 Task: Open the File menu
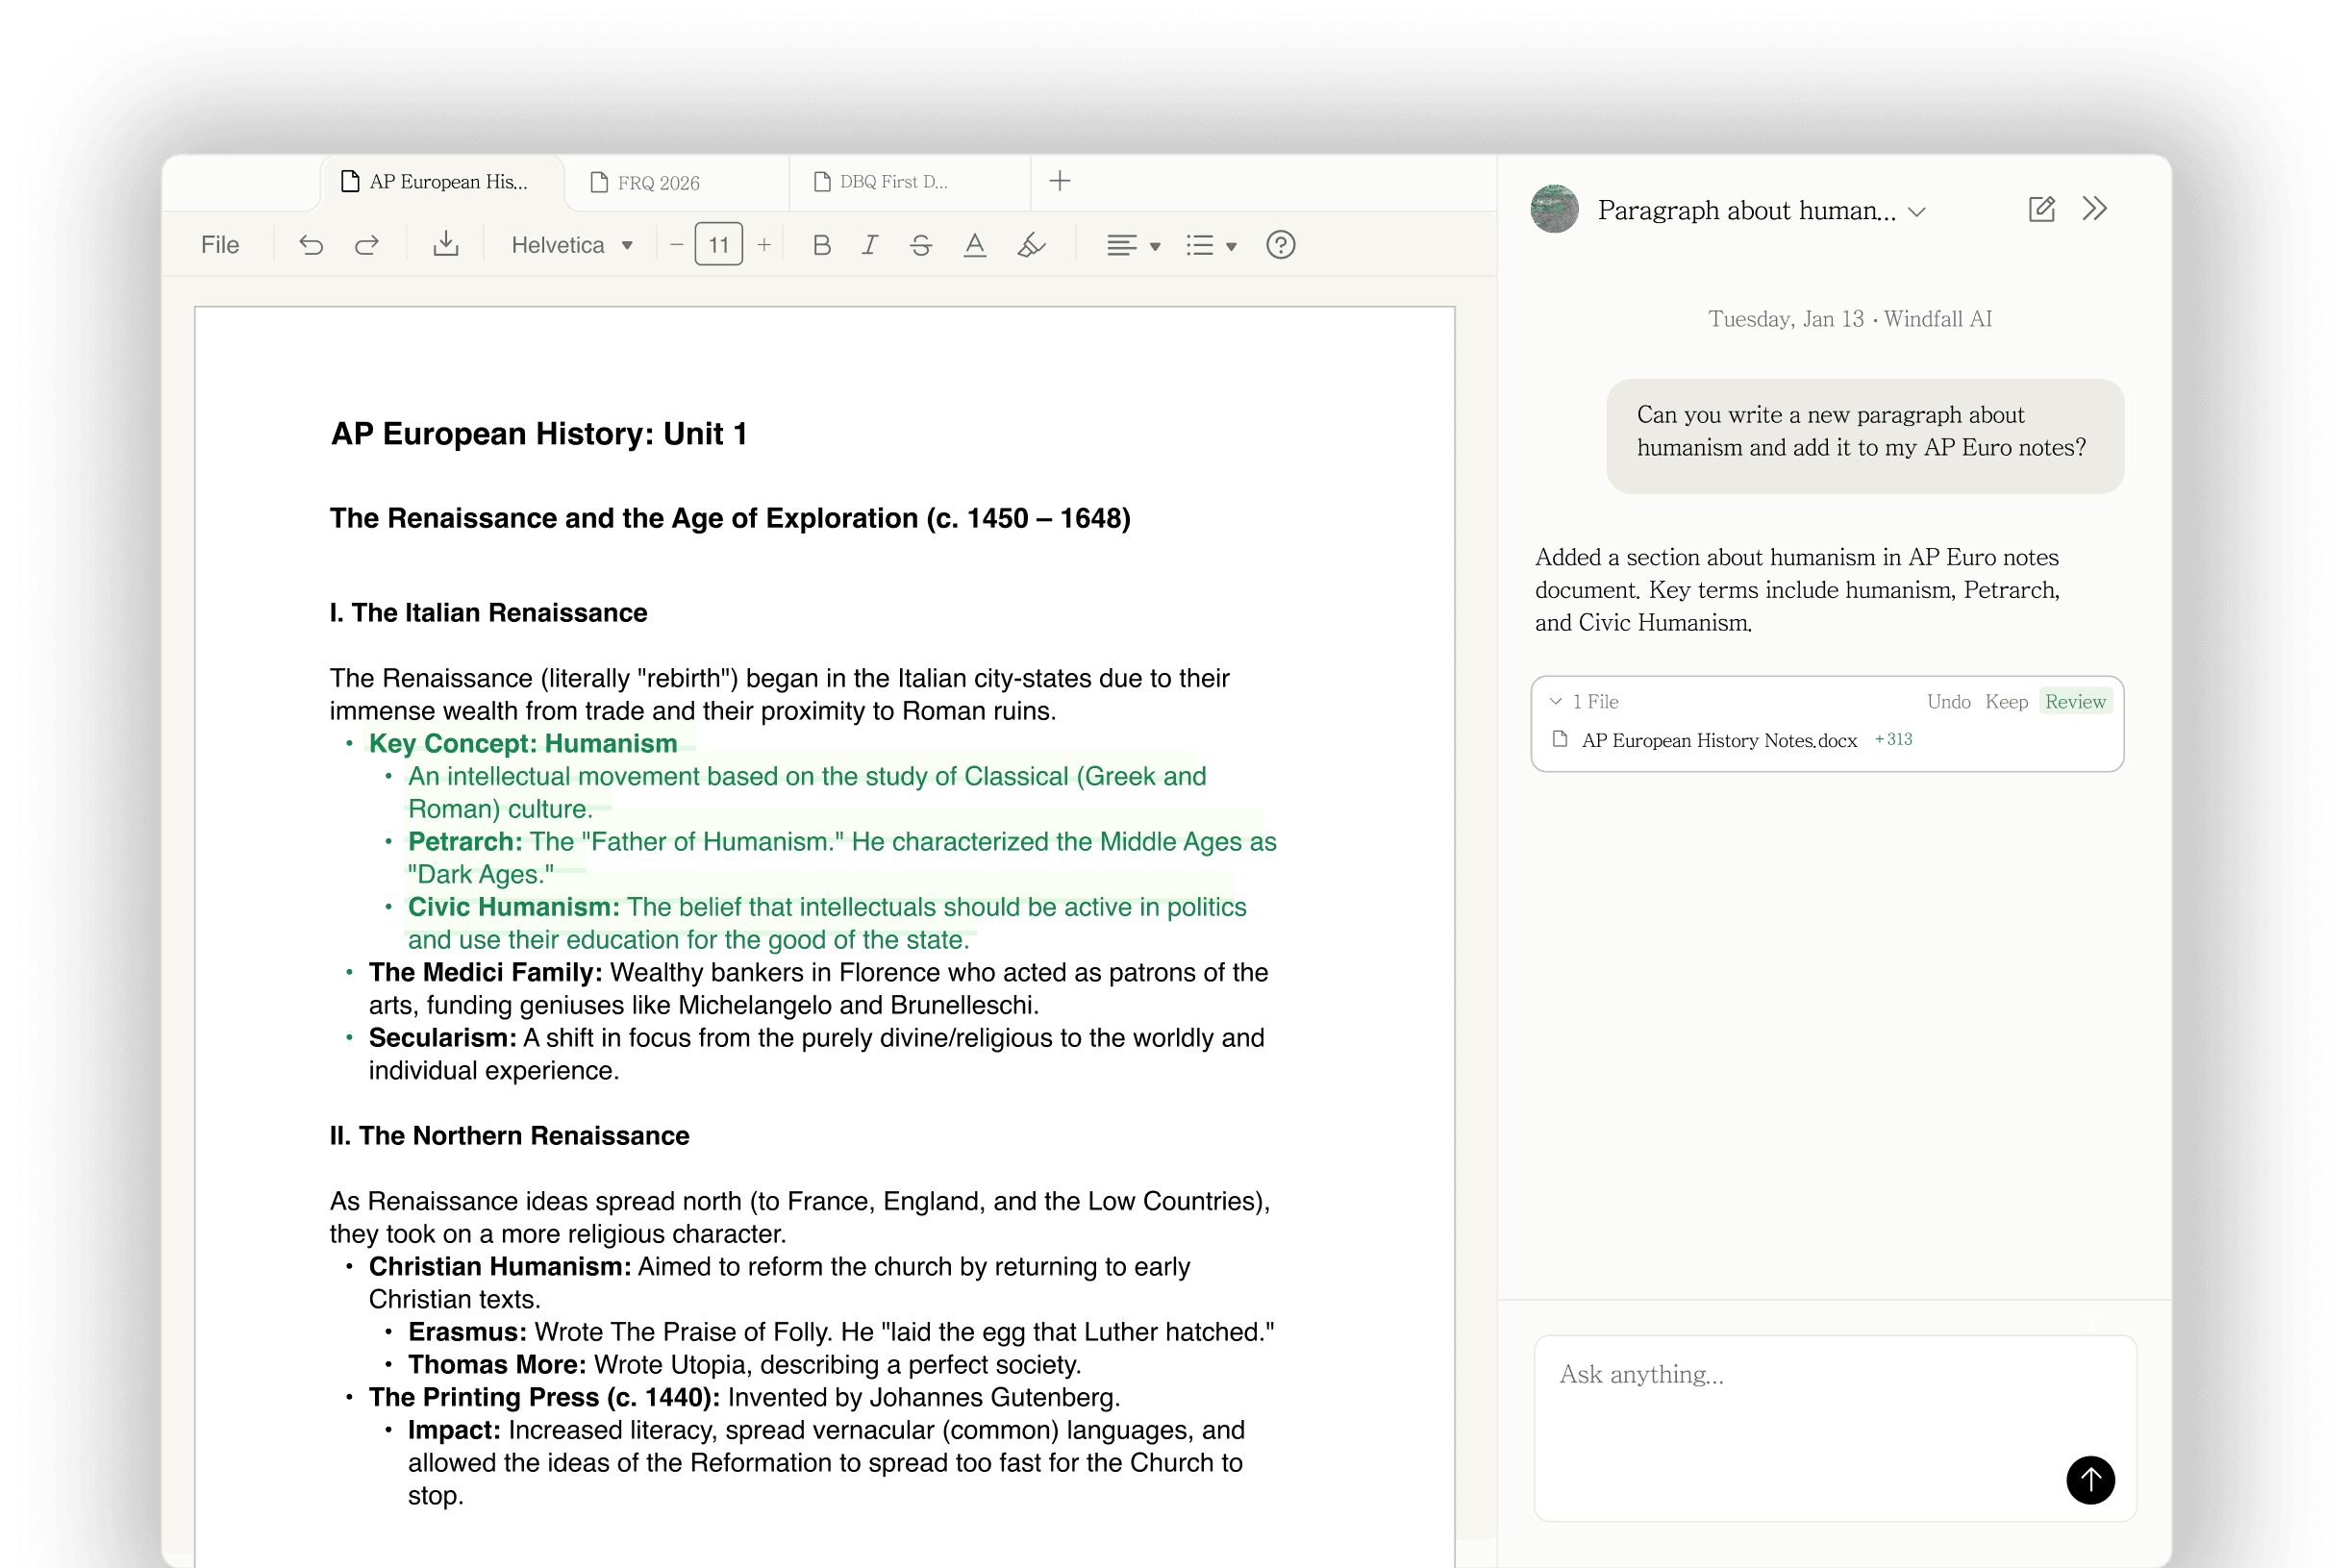click(x=220, y=245)
